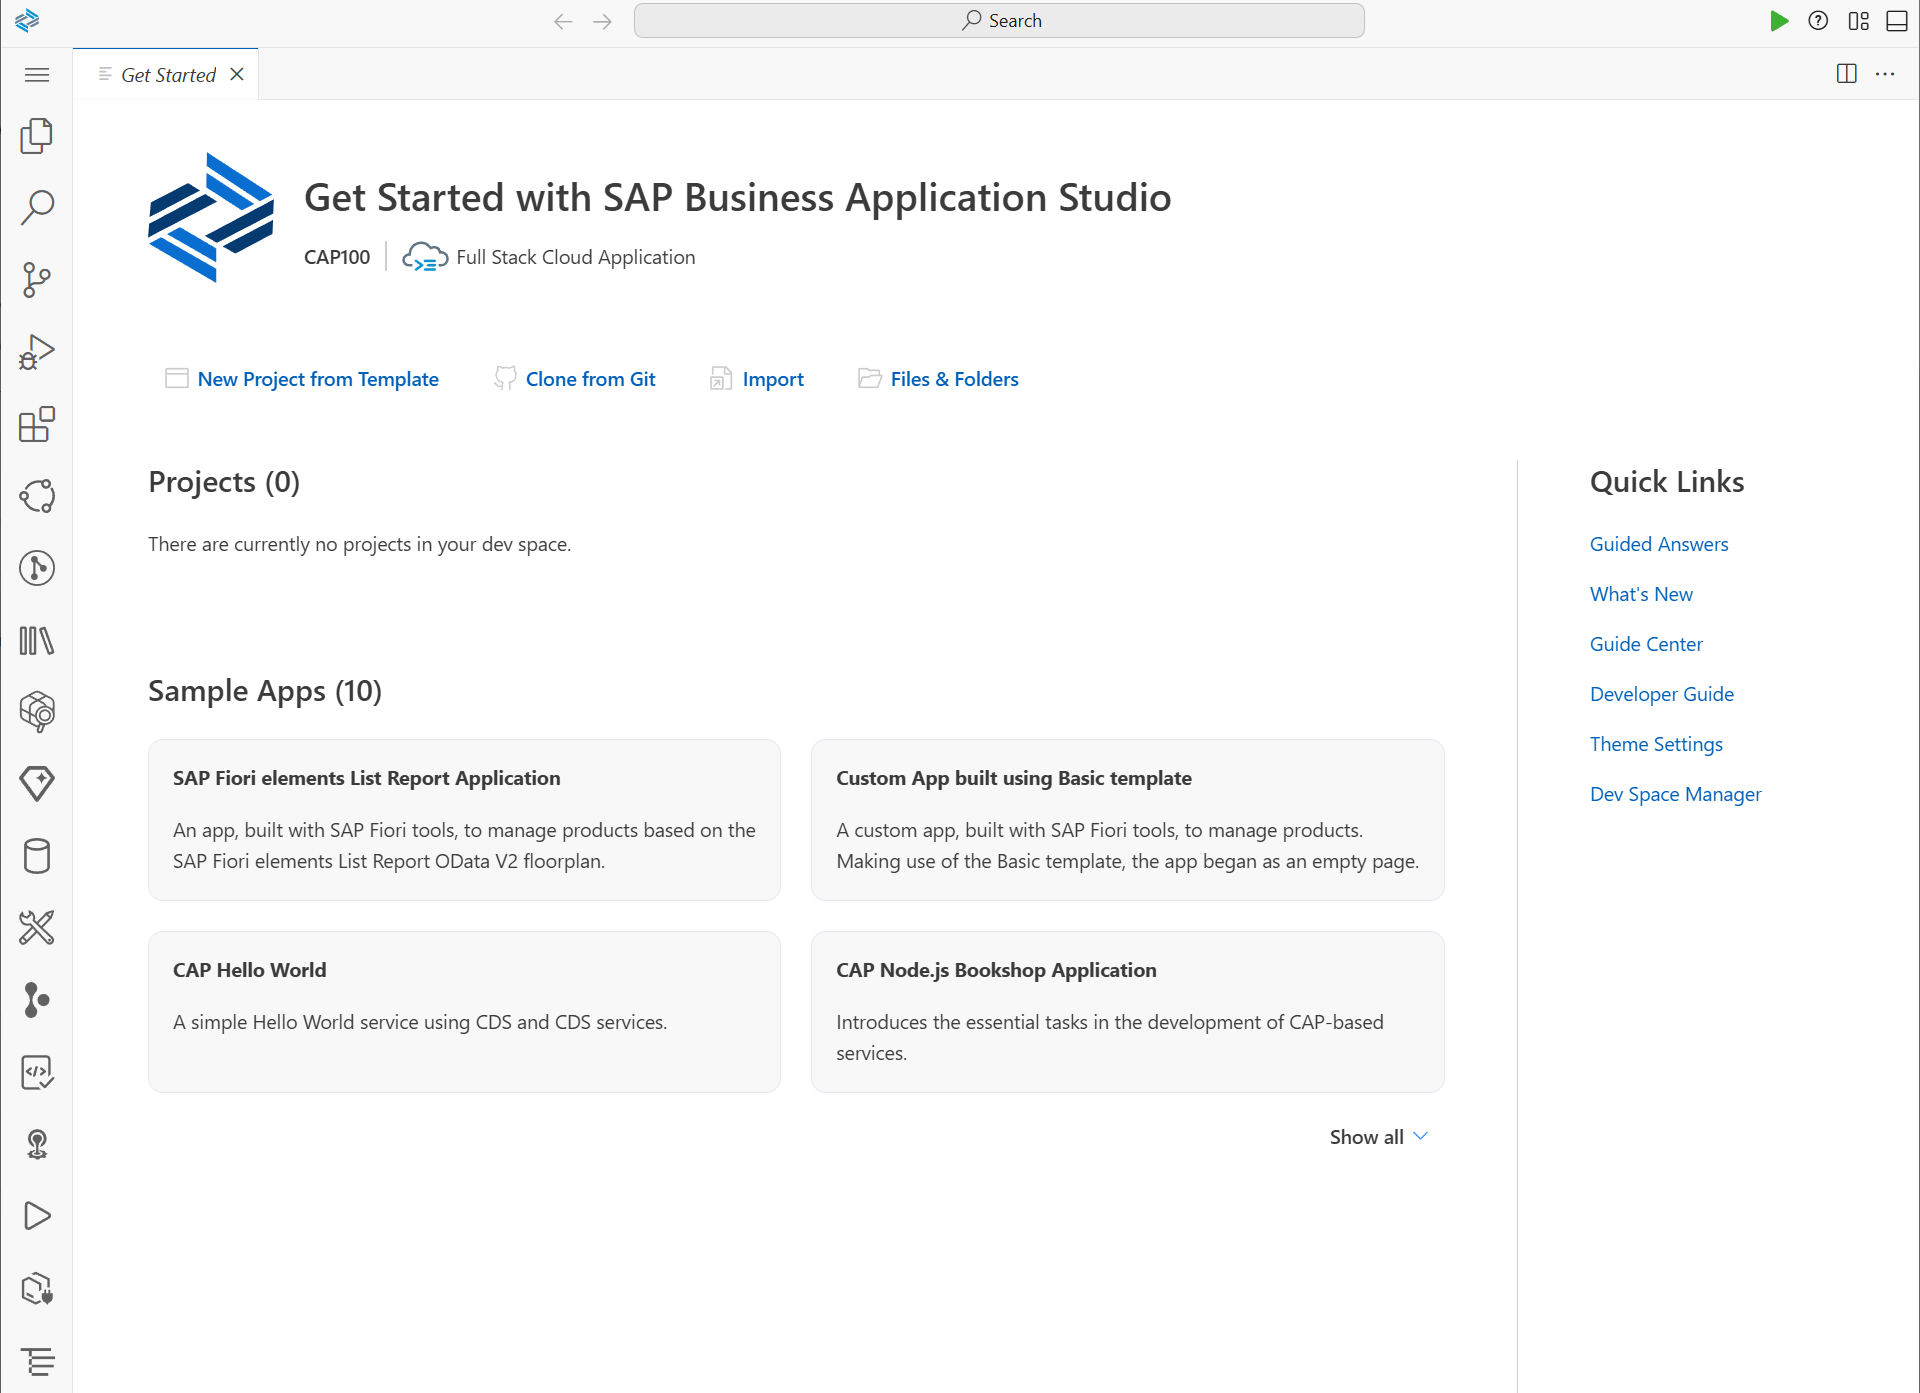Viewport: 1920px width, 1393px height.
Task: Select the Get Started tab
Action: (167, 75)
